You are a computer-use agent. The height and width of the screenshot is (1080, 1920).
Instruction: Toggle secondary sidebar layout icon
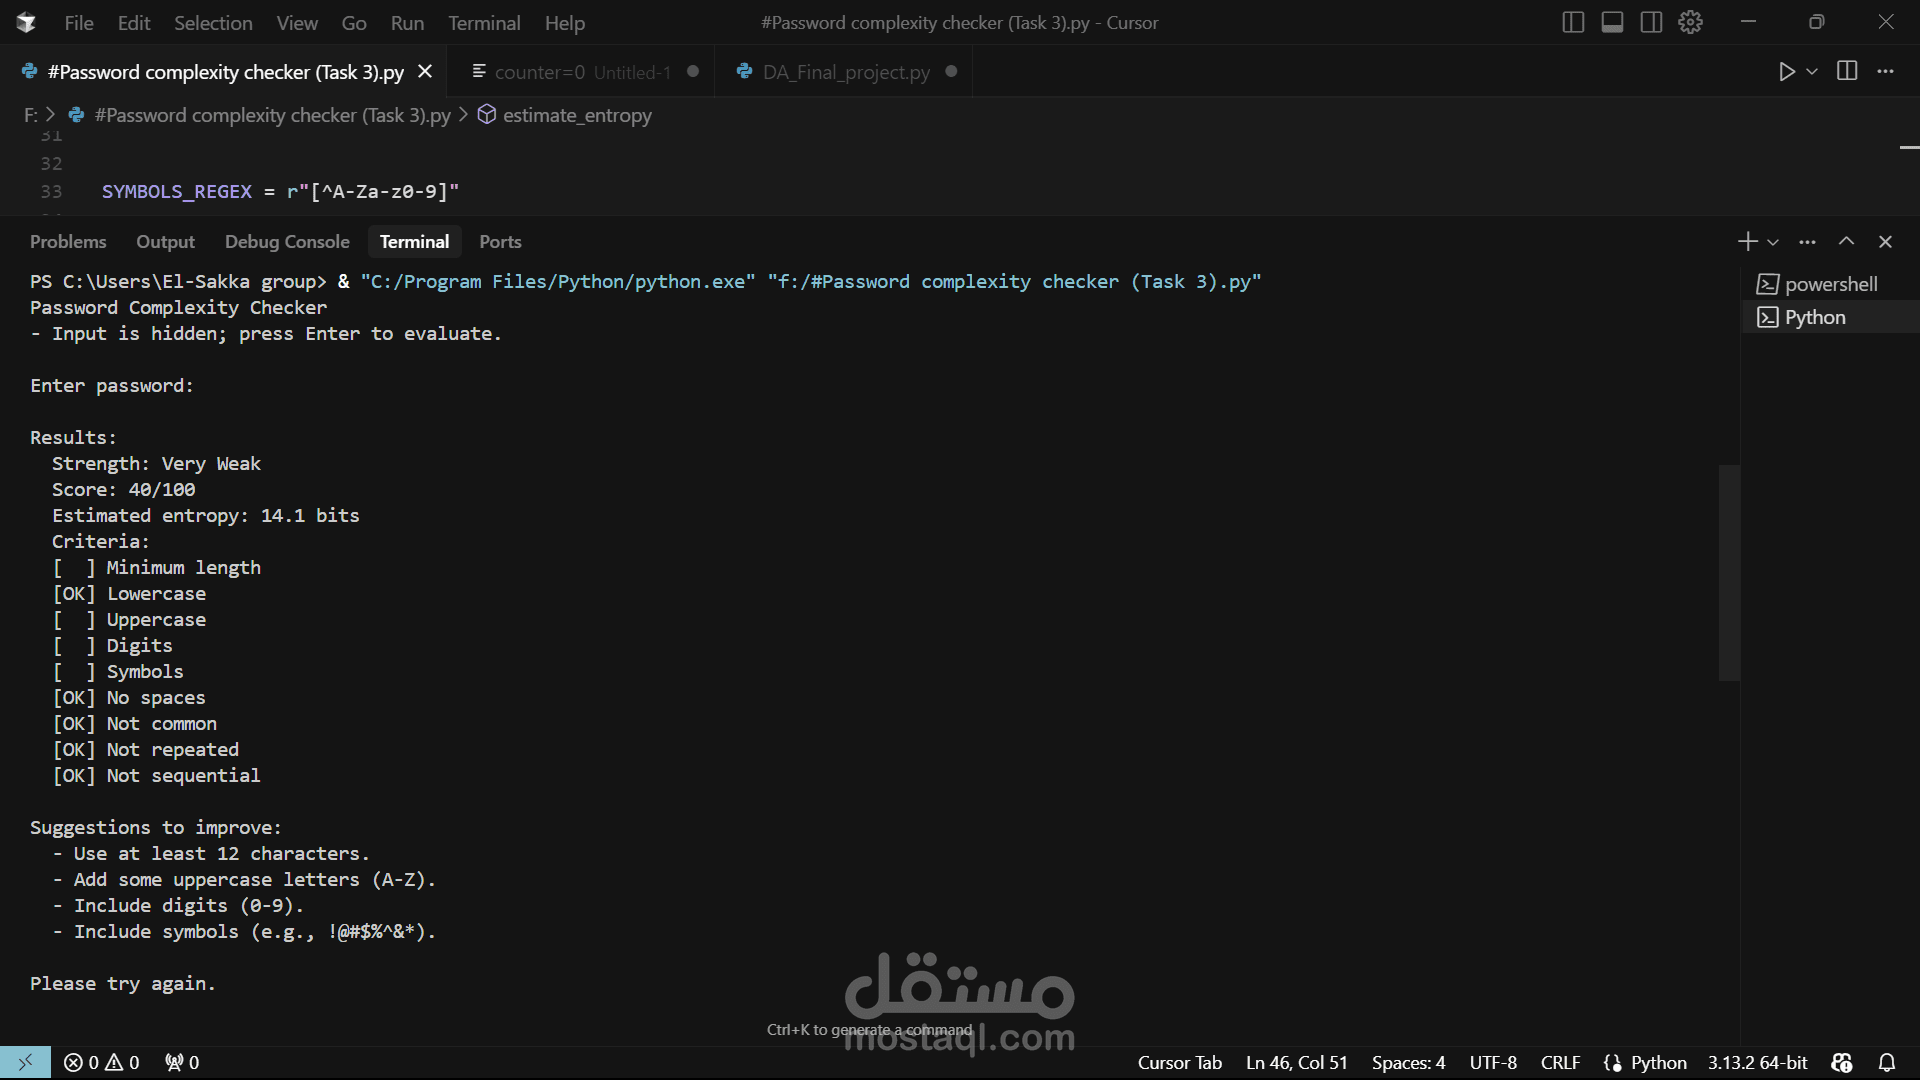pyautogui.click(x=1651, y=22)
